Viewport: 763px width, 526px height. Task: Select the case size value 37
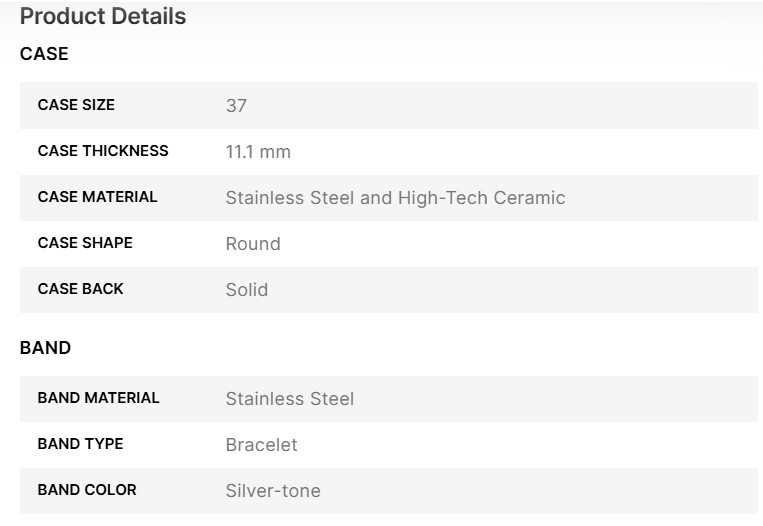point(236,106)
